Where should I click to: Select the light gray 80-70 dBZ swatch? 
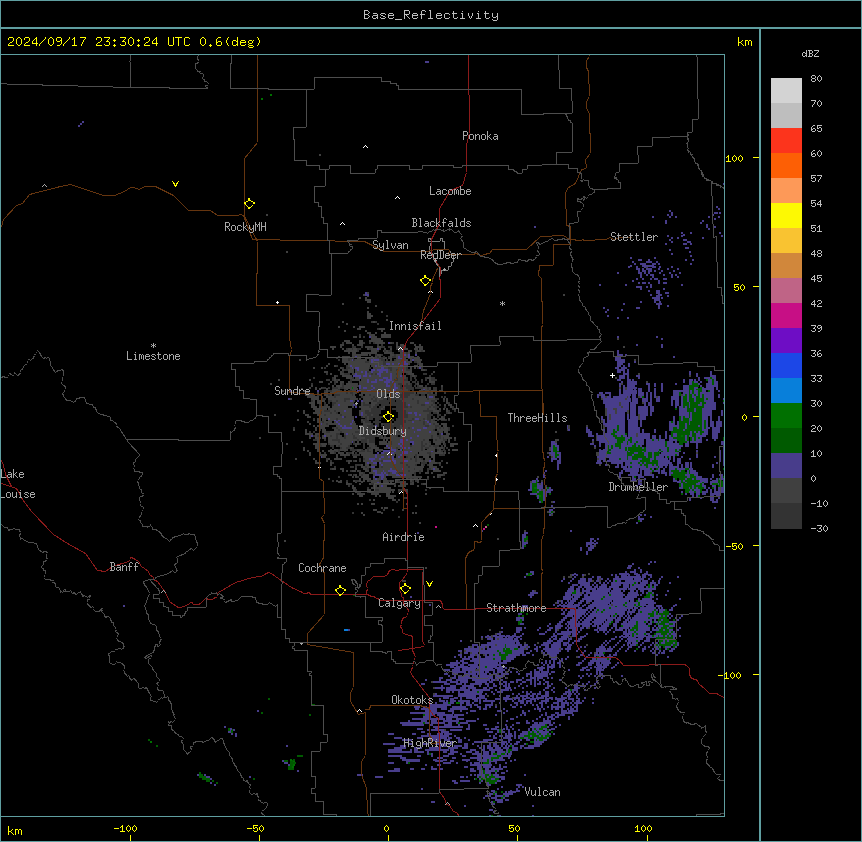click(x=786, y=91)
